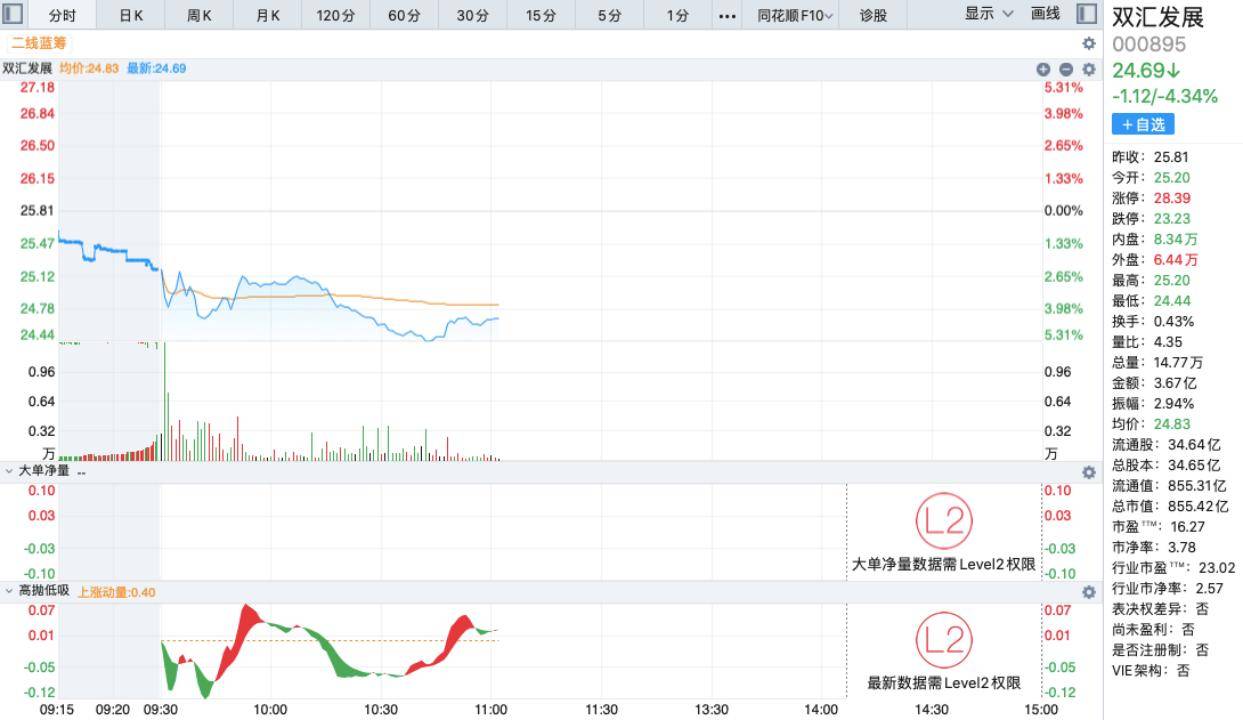Click 内盘 value 8.34万
This screenshot has width=1243, height=720.
[1176, 239]
